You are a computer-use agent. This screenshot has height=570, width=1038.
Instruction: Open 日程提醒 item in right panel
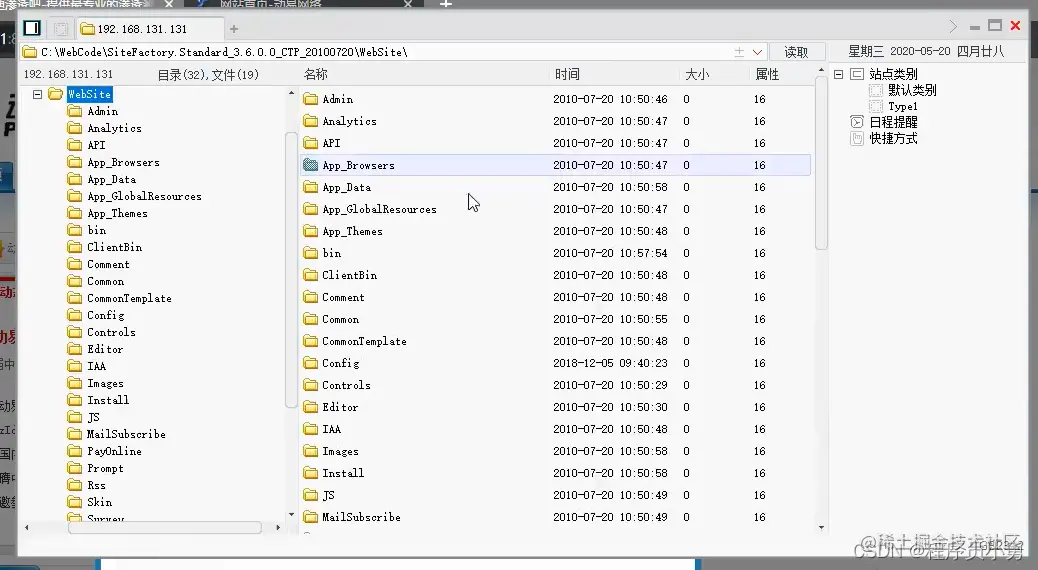(x=894, y=122)
